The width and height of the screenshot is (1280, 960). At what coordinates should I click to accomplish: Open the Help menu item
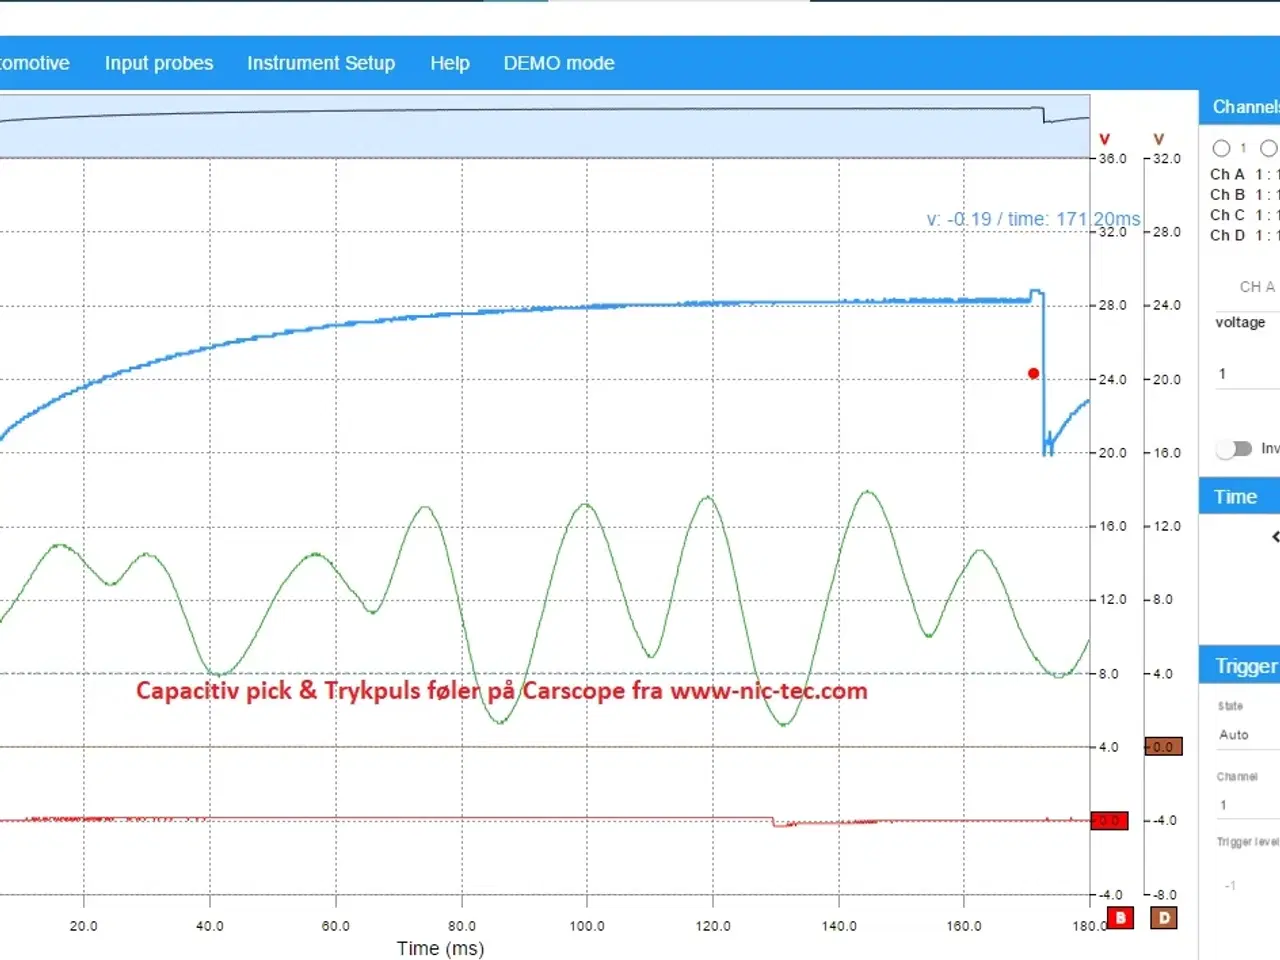coord(450,63)
